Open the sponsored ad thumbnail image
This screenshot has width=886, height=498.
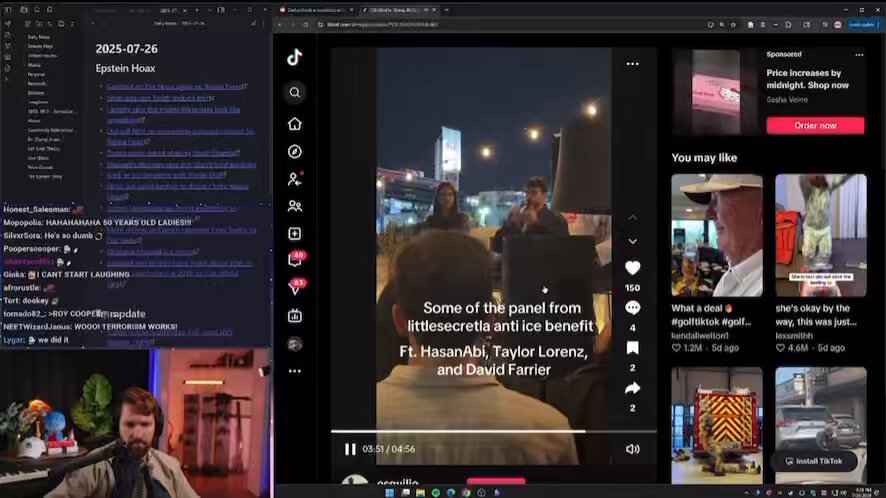715,92
